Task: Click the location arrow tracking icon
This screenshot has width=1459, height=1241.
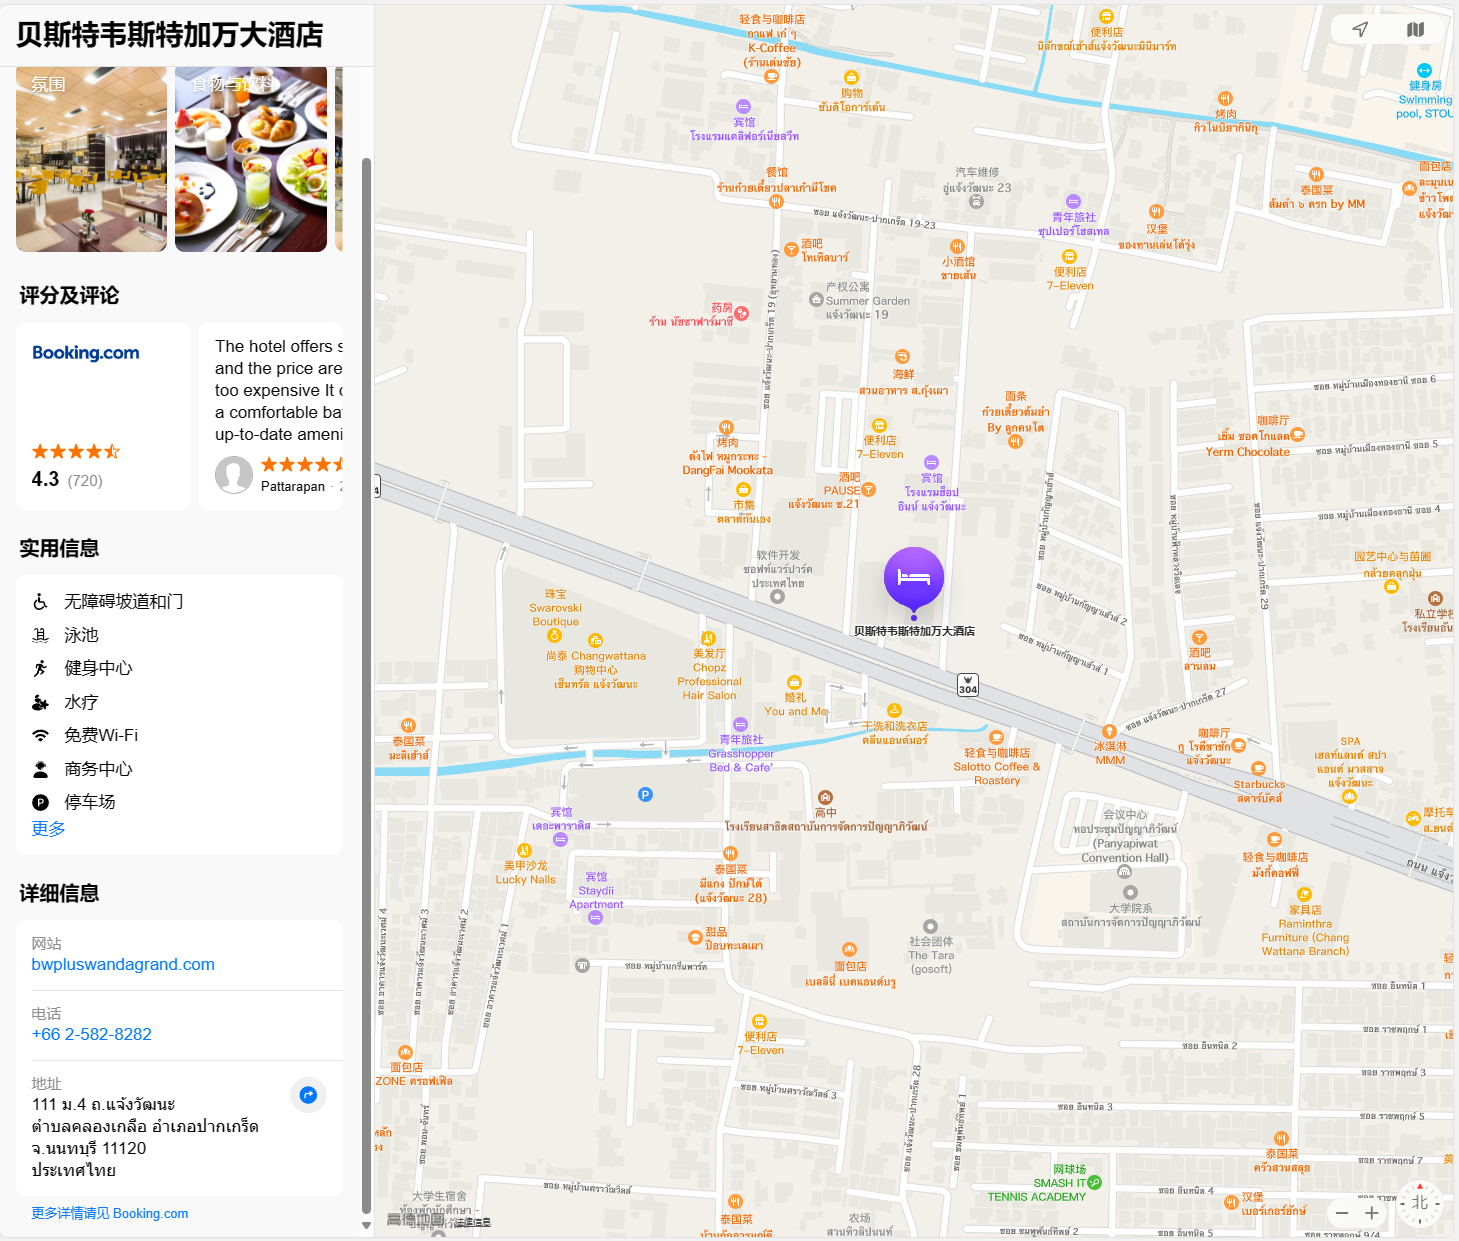Action: 1360,29
